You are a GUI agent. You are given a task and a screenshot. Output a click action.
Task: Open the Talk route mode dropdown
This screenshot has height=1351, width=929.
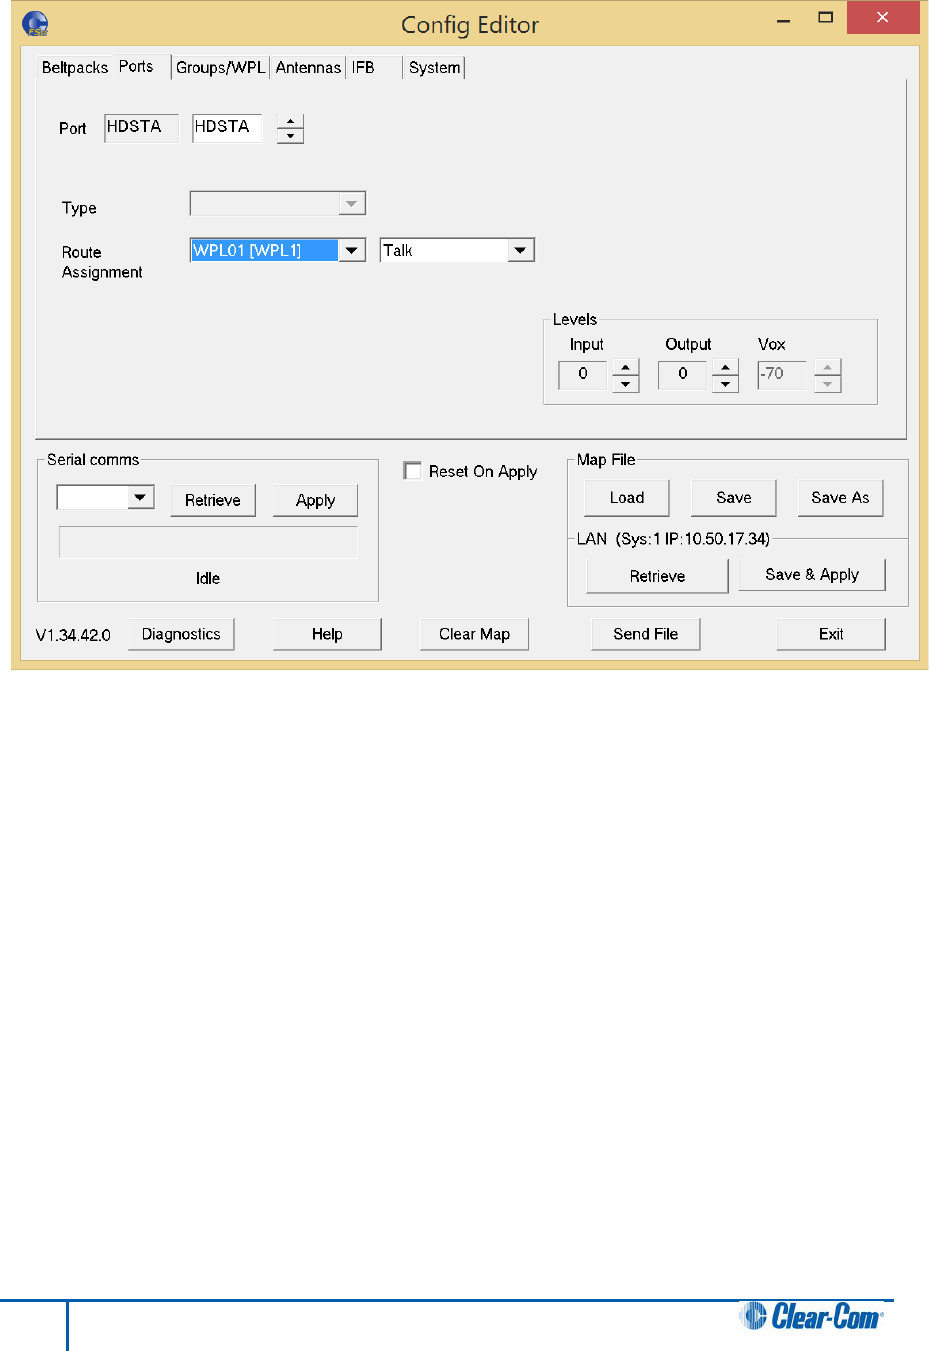pos(521,250)
